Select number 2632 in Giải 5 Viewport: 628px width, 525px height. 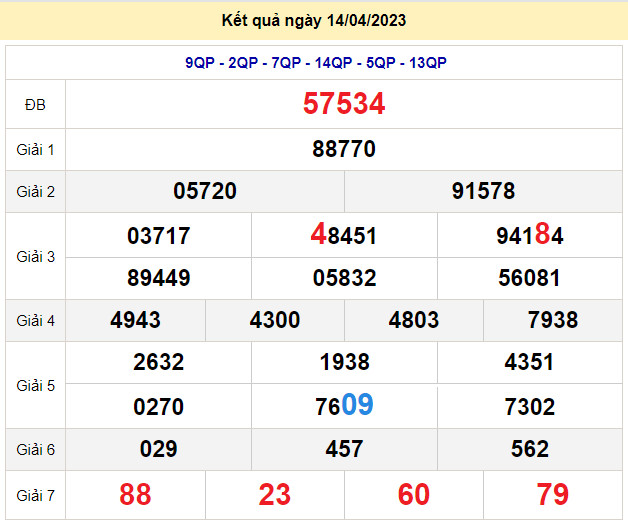[159, 362]
